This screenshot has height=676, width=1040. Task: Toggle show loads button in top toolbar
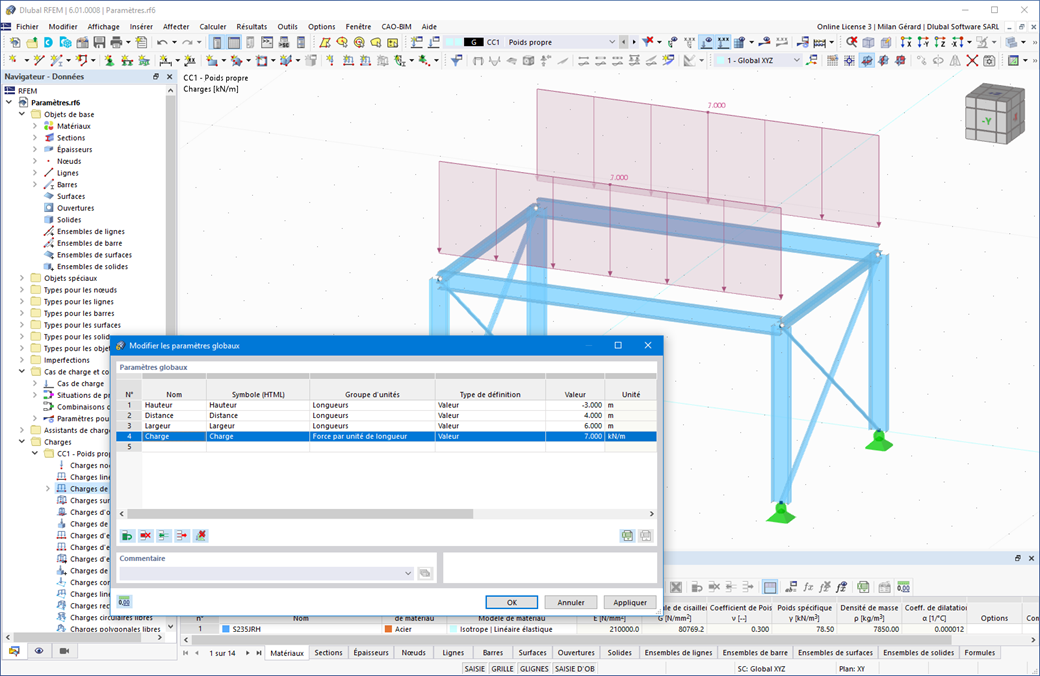[x=707, y=42]
